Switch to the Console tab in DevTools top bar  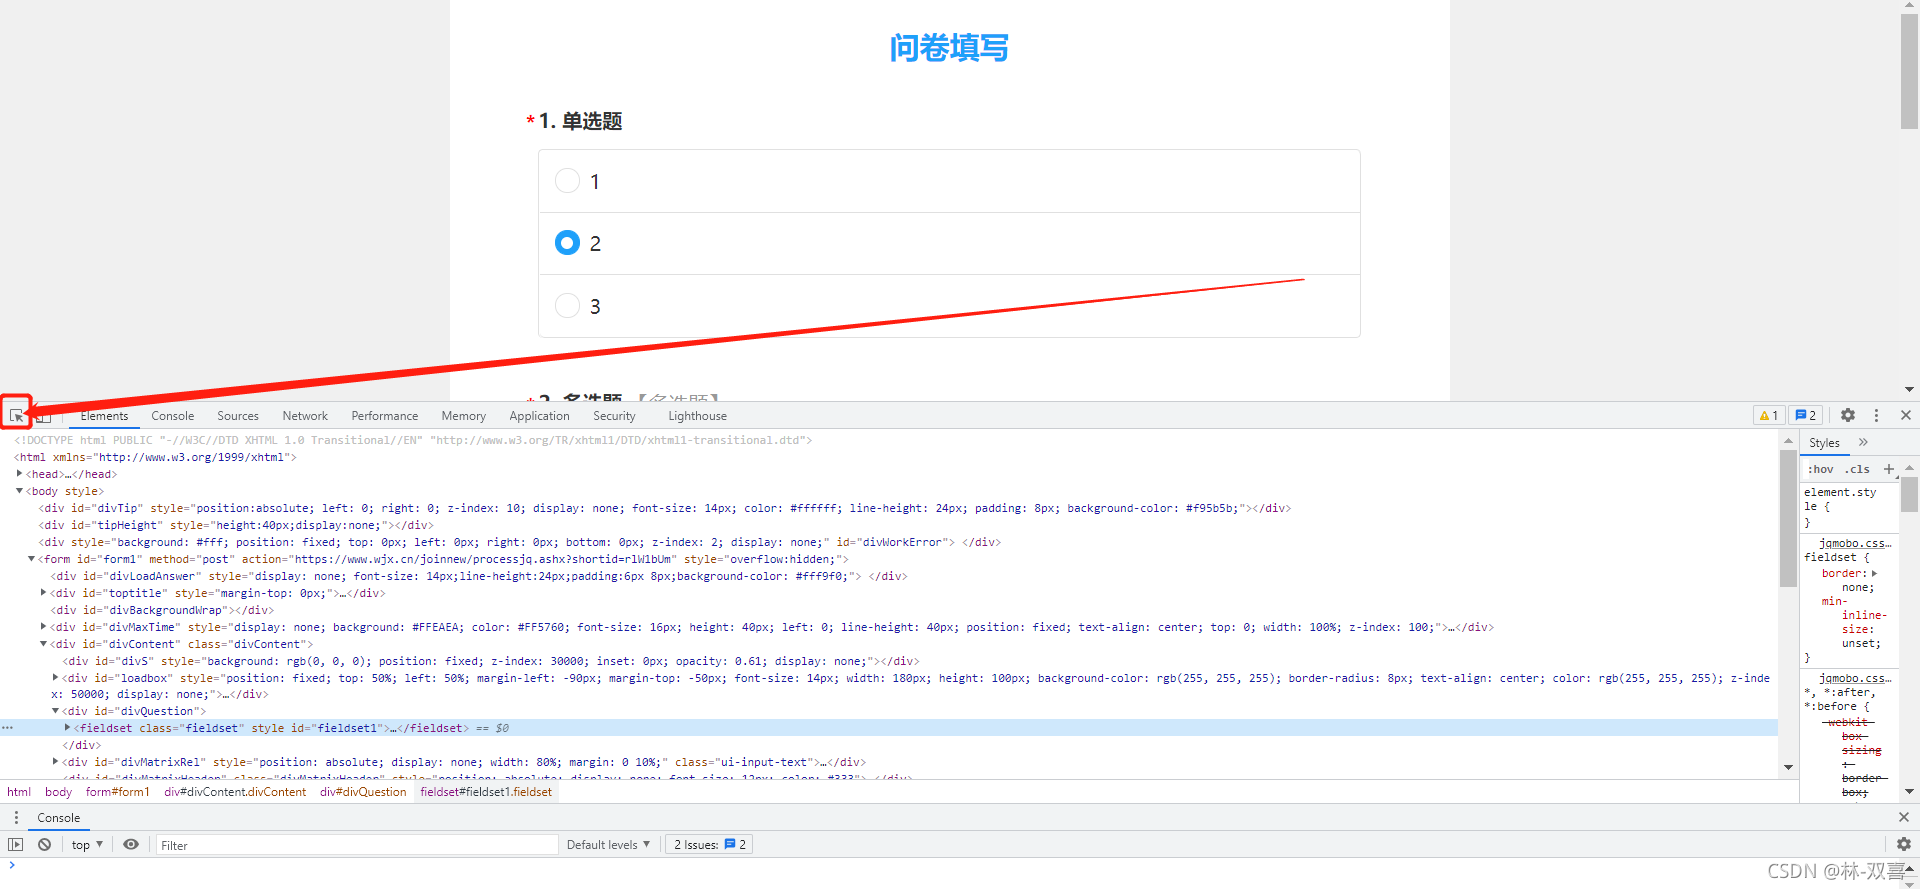click(172, 416)
